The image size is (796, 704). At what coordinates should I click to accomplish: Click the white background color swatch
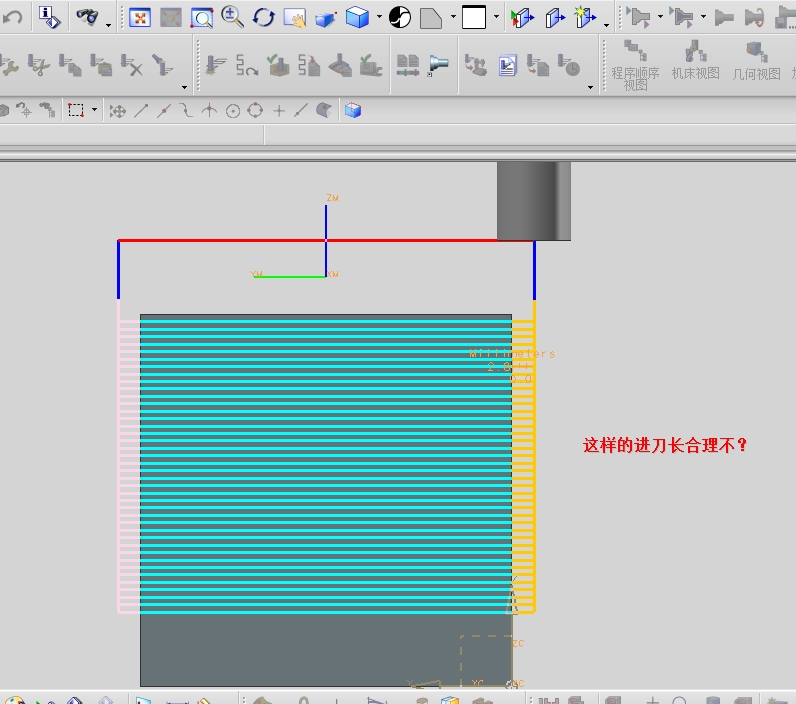click(x=474, y=17)
